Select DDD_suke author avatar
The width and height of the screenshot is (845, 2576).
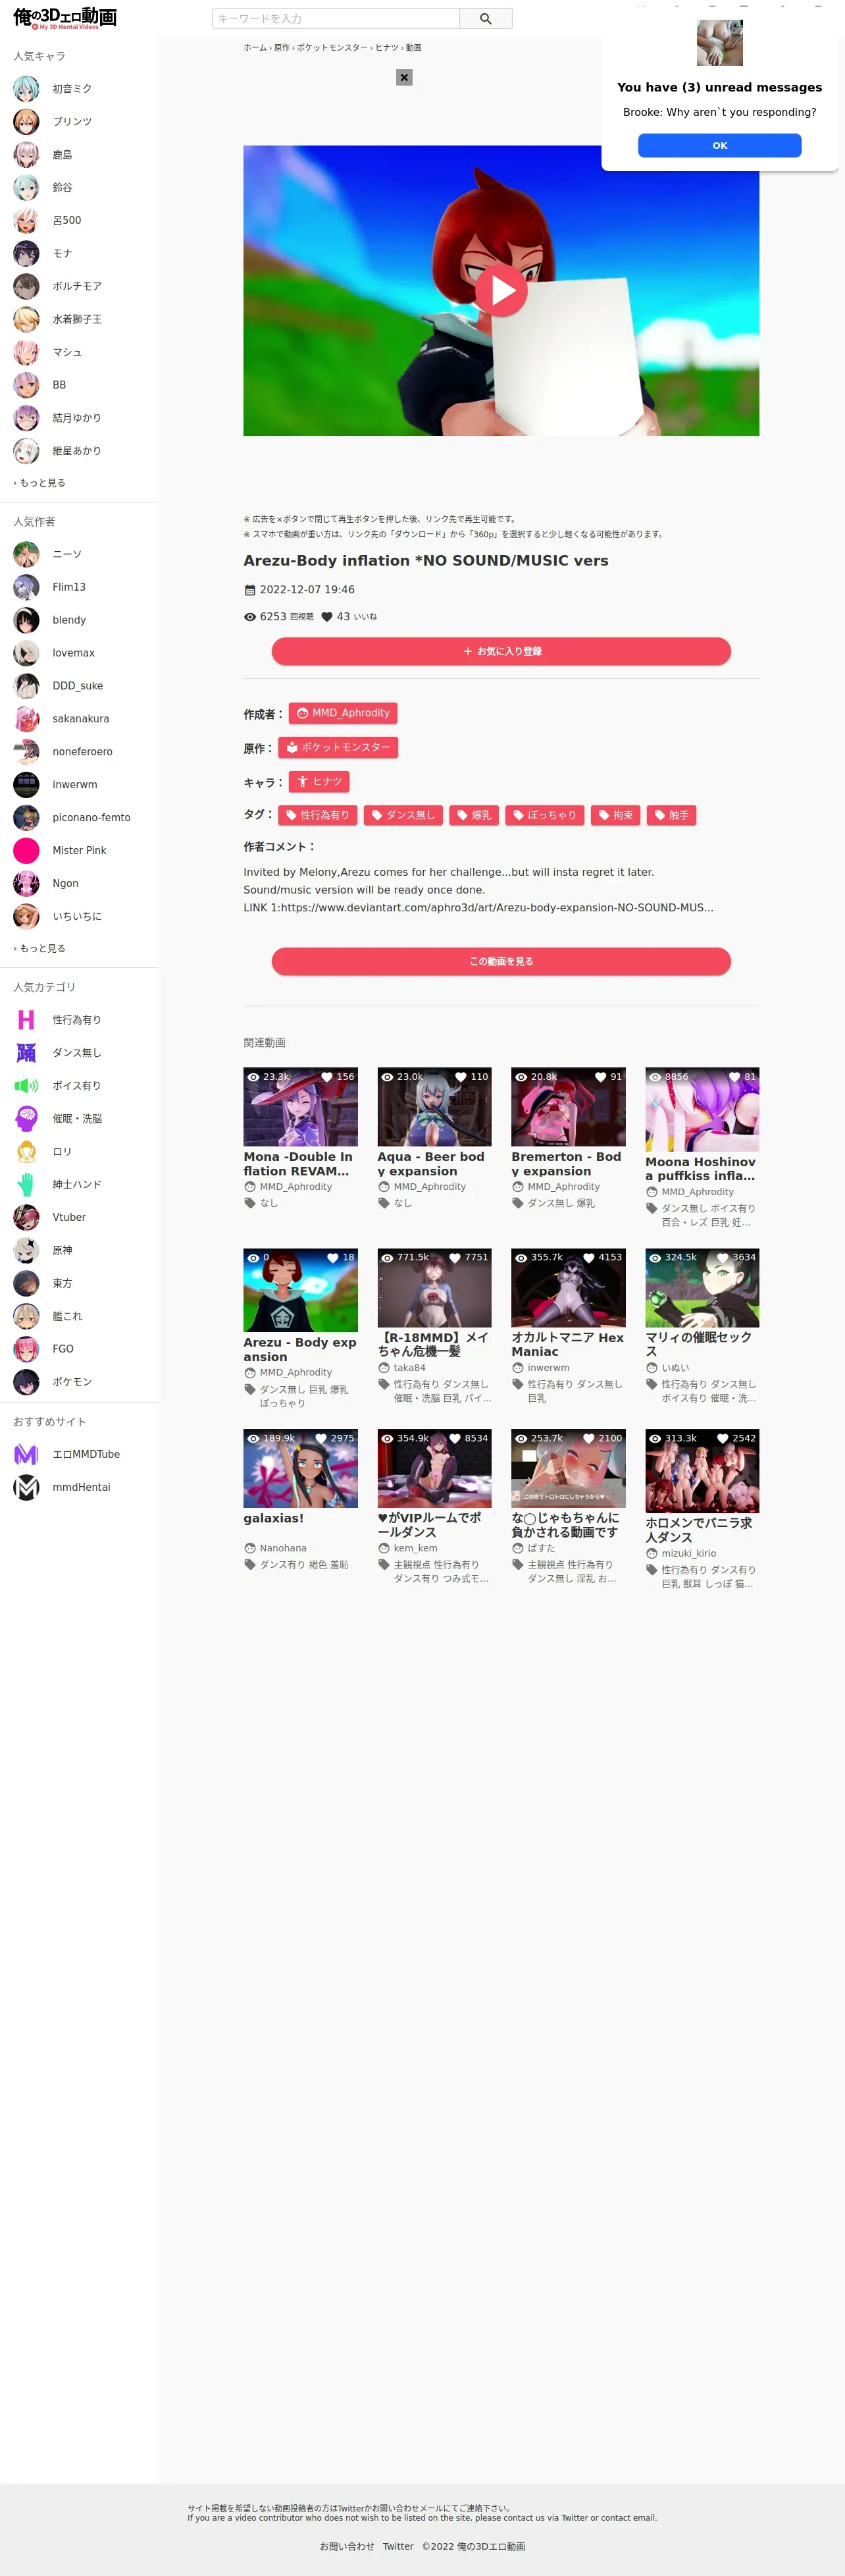click(x=26, y=686)
